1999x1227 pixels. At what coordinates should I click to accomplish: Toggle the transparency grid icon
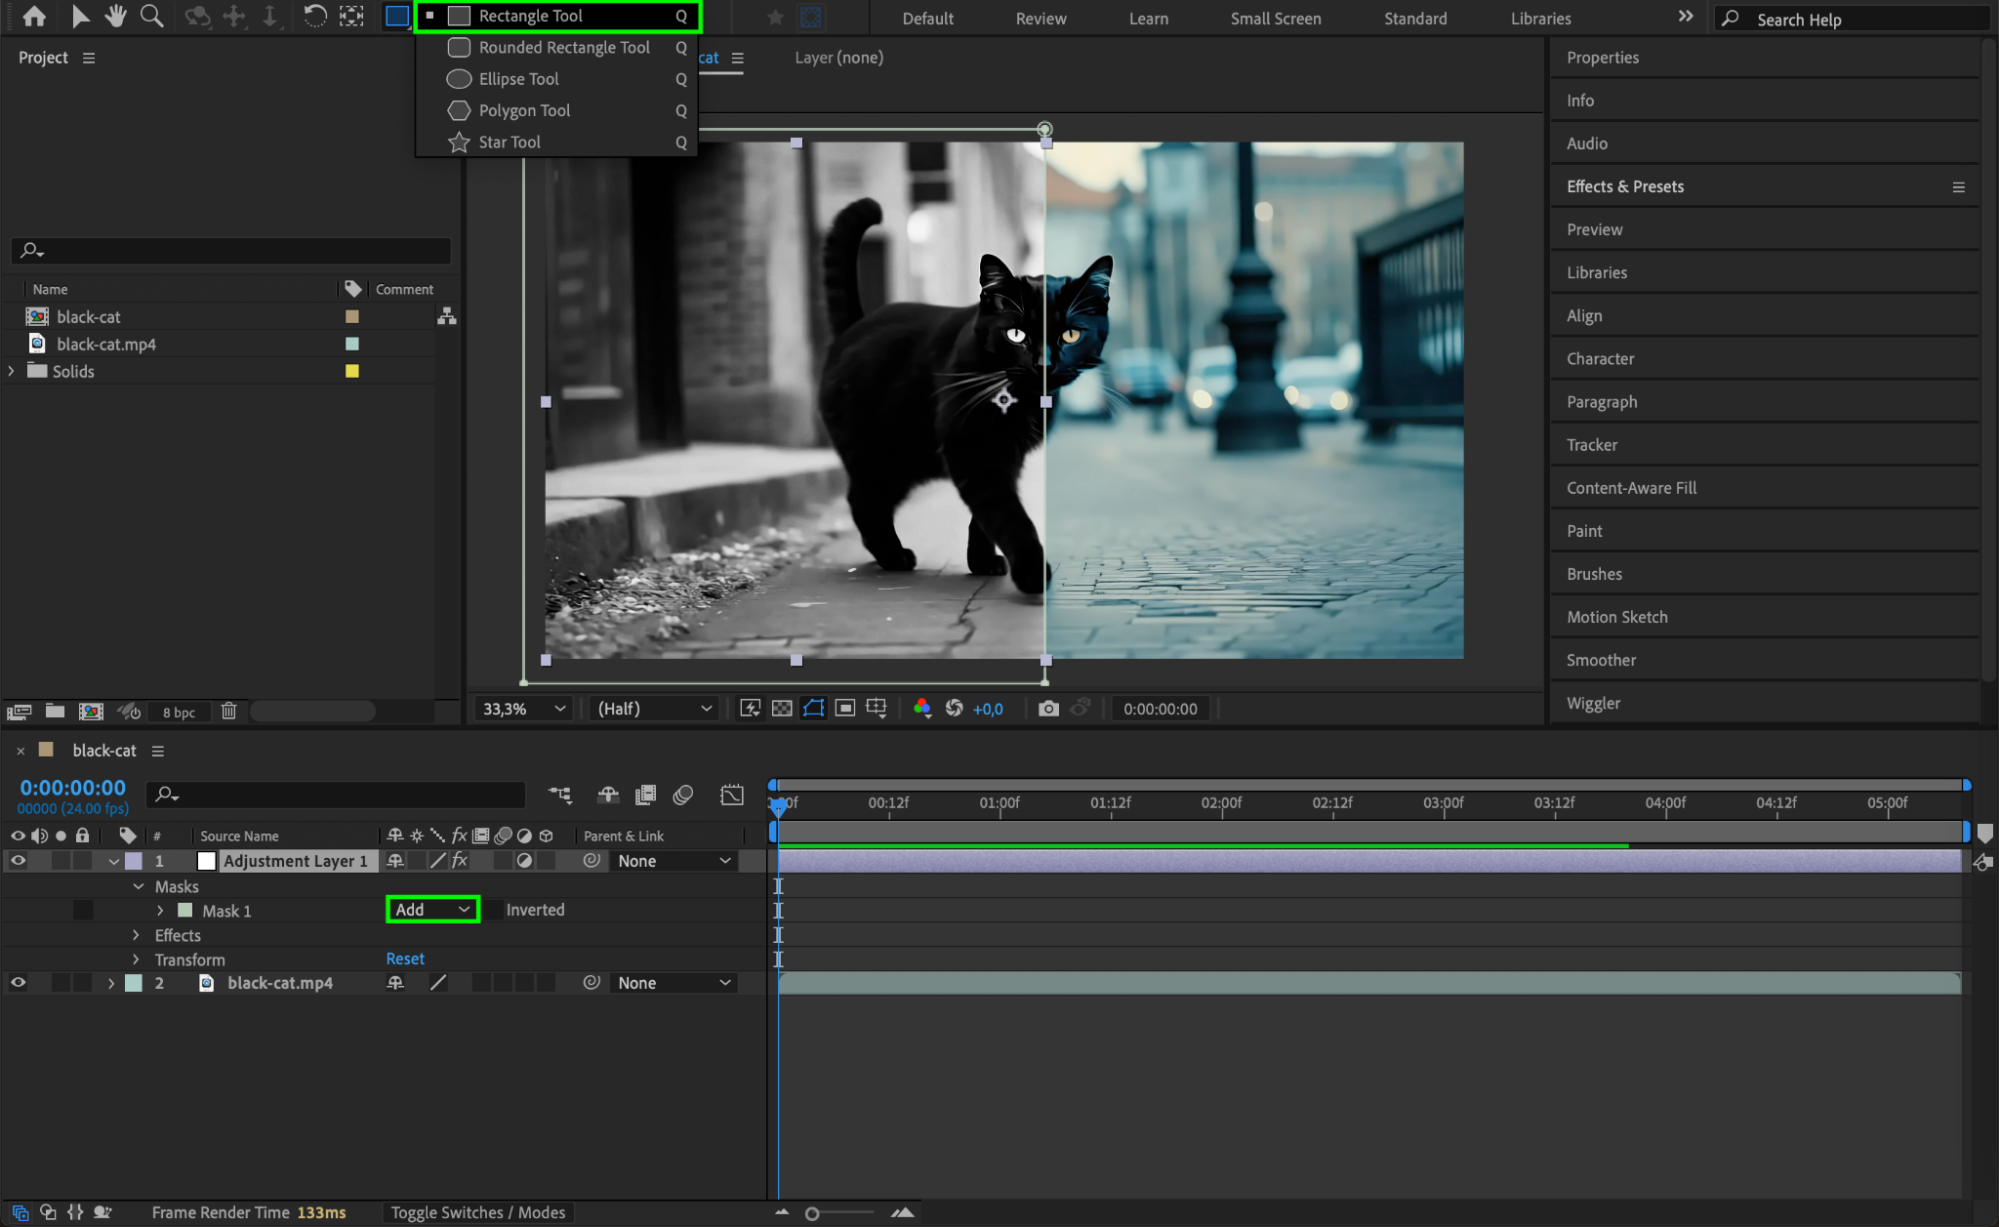tap(782, 708)
